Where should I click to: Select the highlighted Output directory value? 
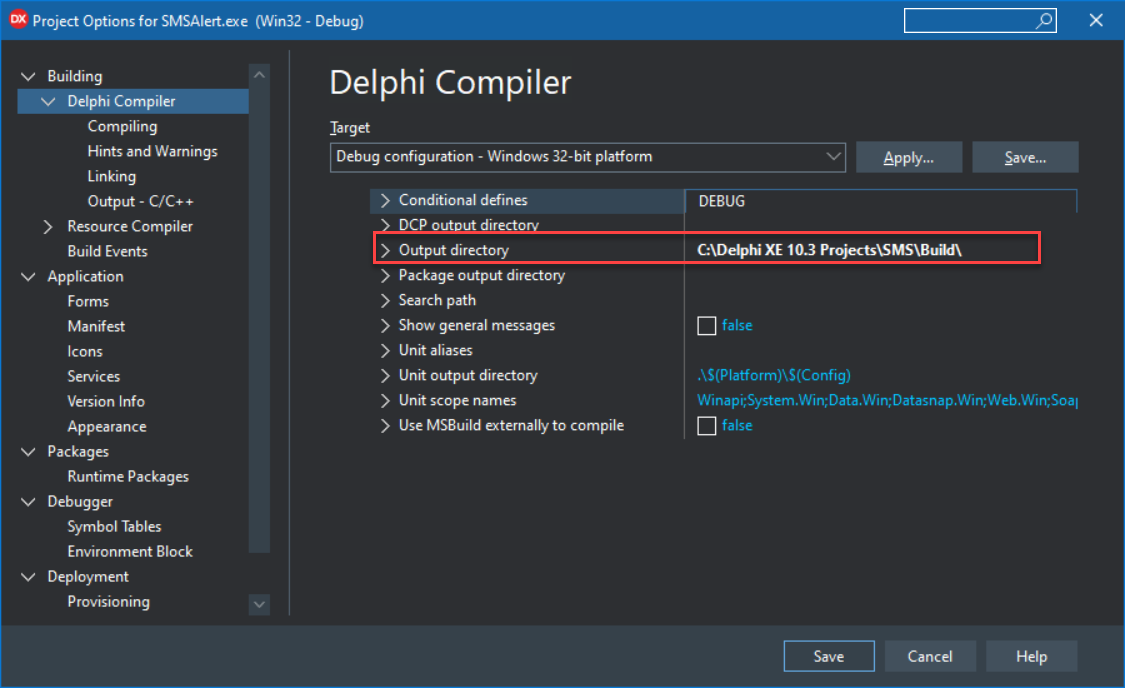(x=828, y=249)
